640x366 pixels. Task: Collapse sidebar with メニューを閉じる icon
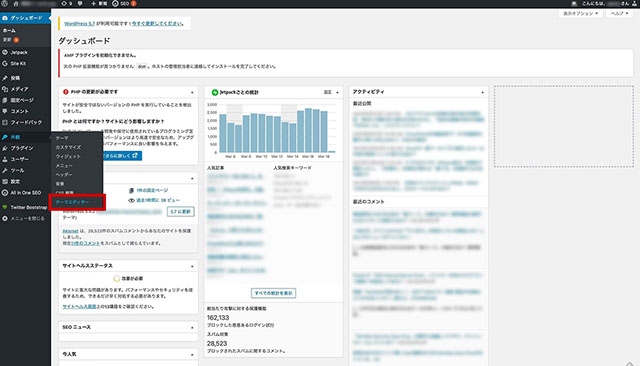pos(5,218)
